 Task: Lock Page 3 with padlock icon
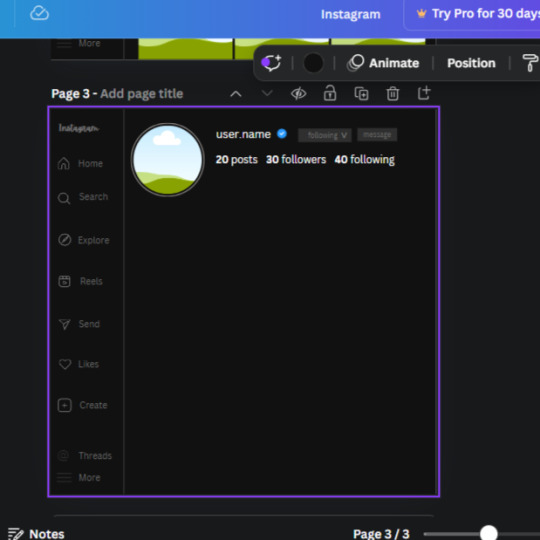point(330,93)
